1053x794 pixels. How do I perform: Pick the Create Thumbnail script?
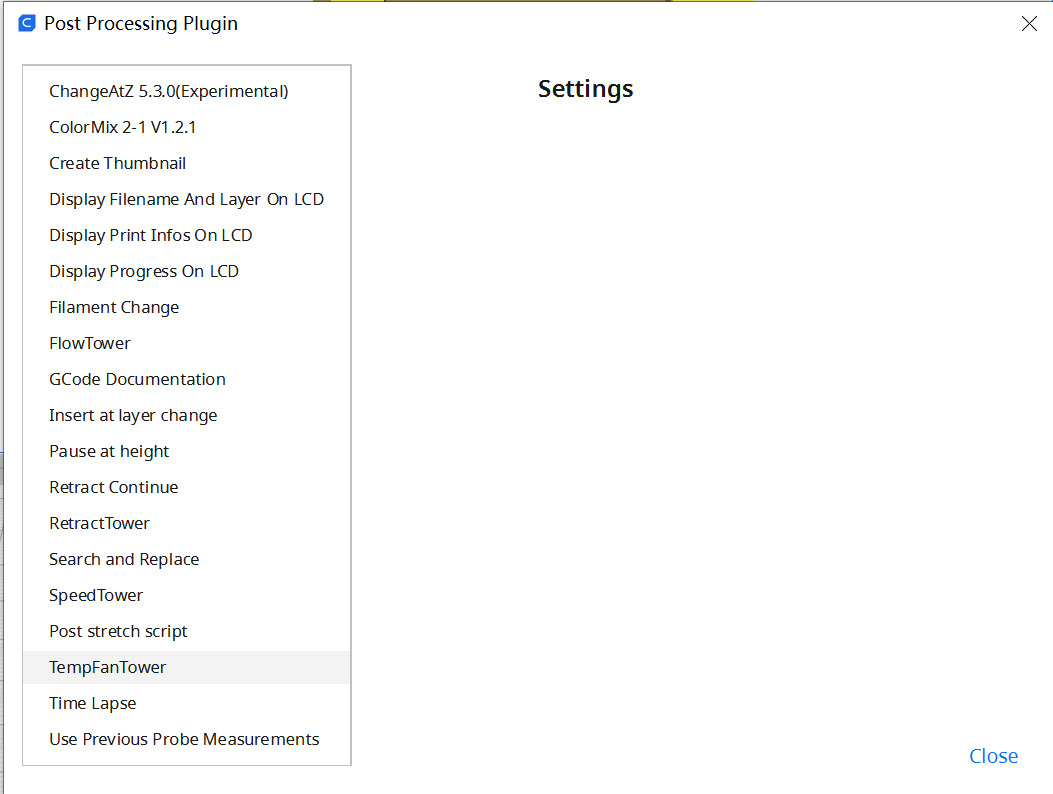(x=187, y=163)
